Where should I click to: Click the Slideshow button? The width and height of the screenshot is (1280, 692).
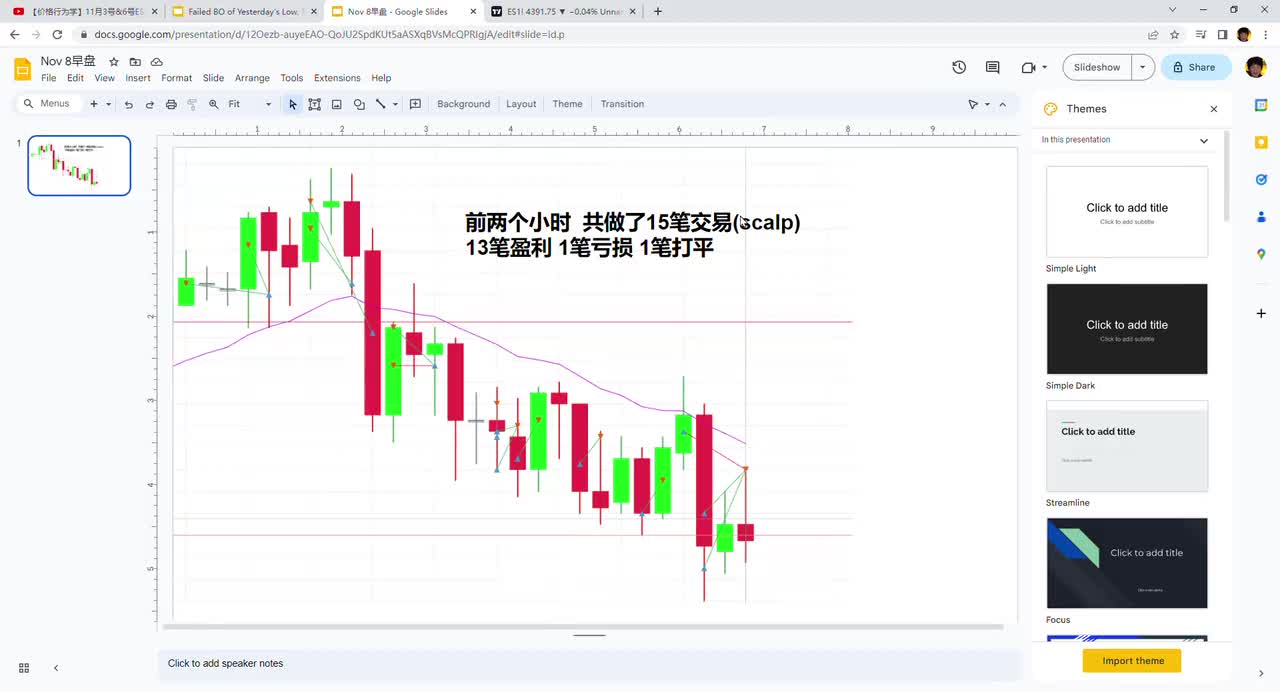(x=1097, y=67)
